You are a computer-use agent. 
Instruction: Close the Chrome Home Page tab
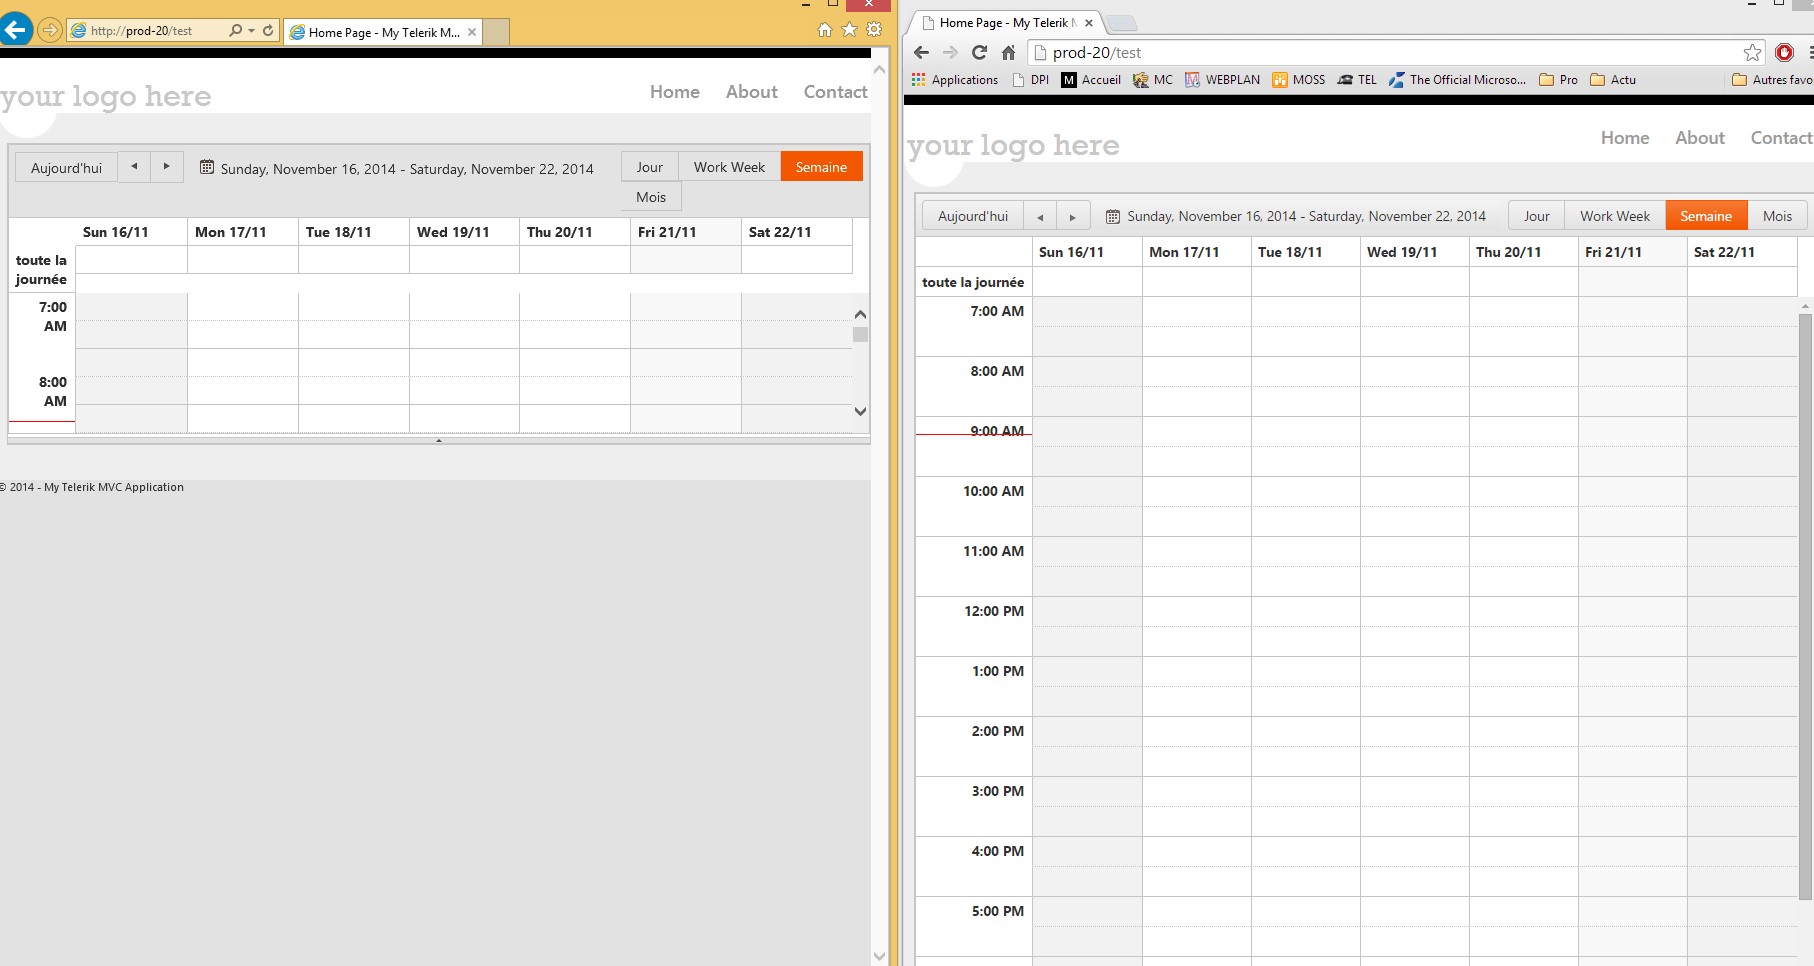point(1089,23)
